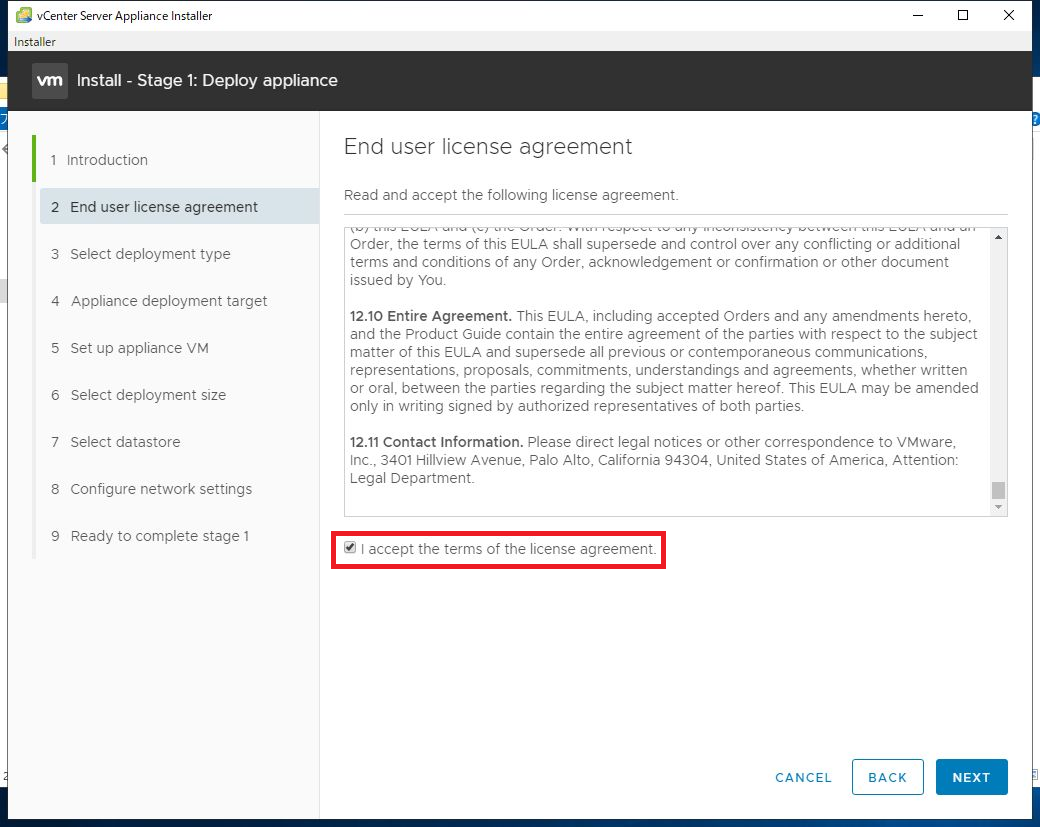Uncheck the accept license terms checkbox
The width and height of the screenshot is (1040, 827).
pyautogui.click(x=350, y=548)
